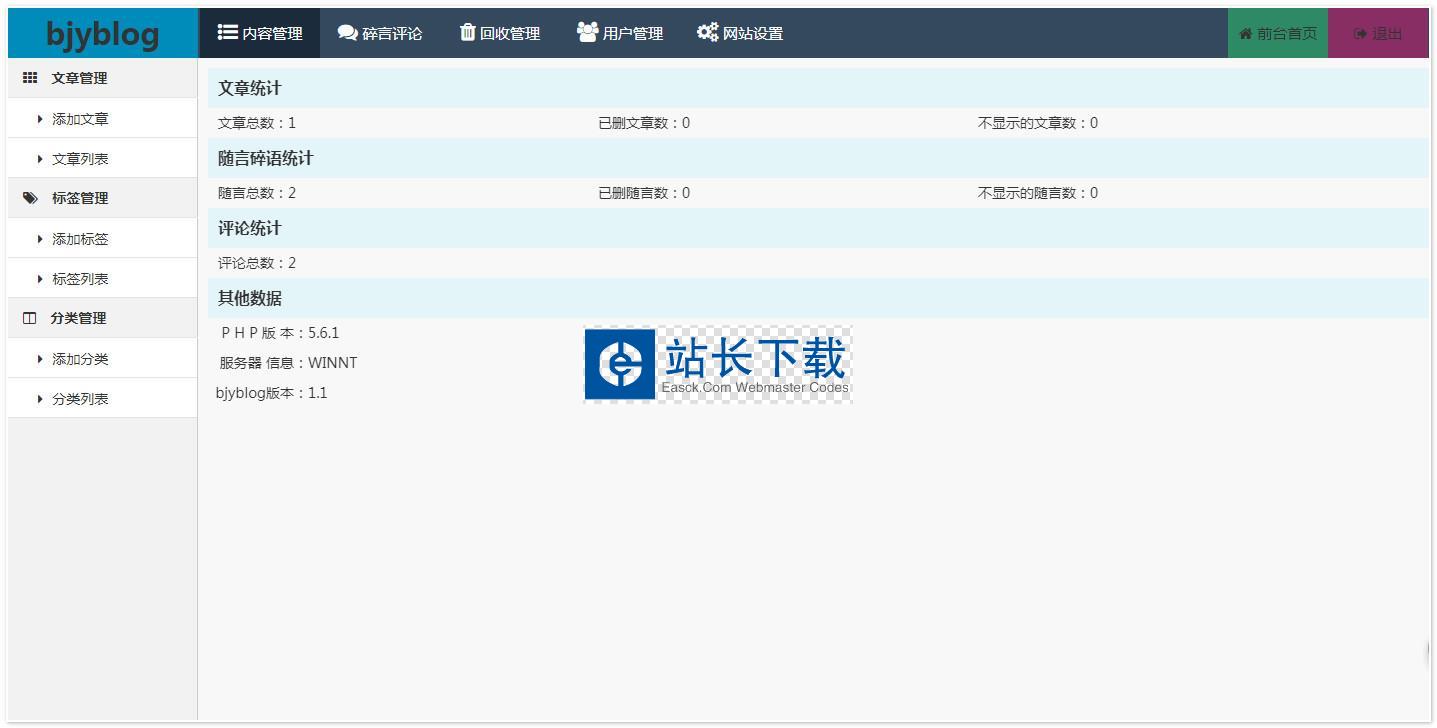The height and width of the screenshot is (728, 1437).
Task: Open the 添加标签 sidebar item
Action: pyautogui.click(x=80, y=239)
